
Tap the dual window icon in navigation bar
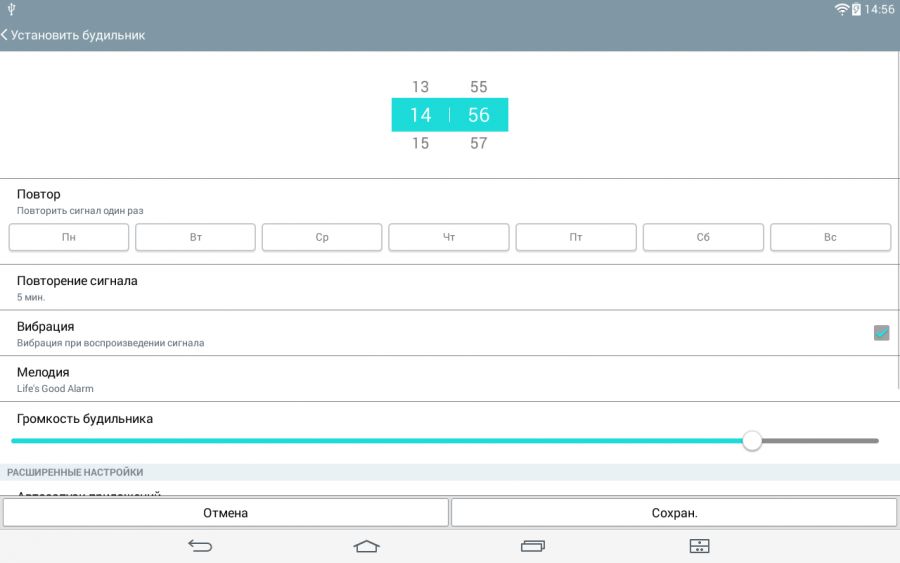699,546
